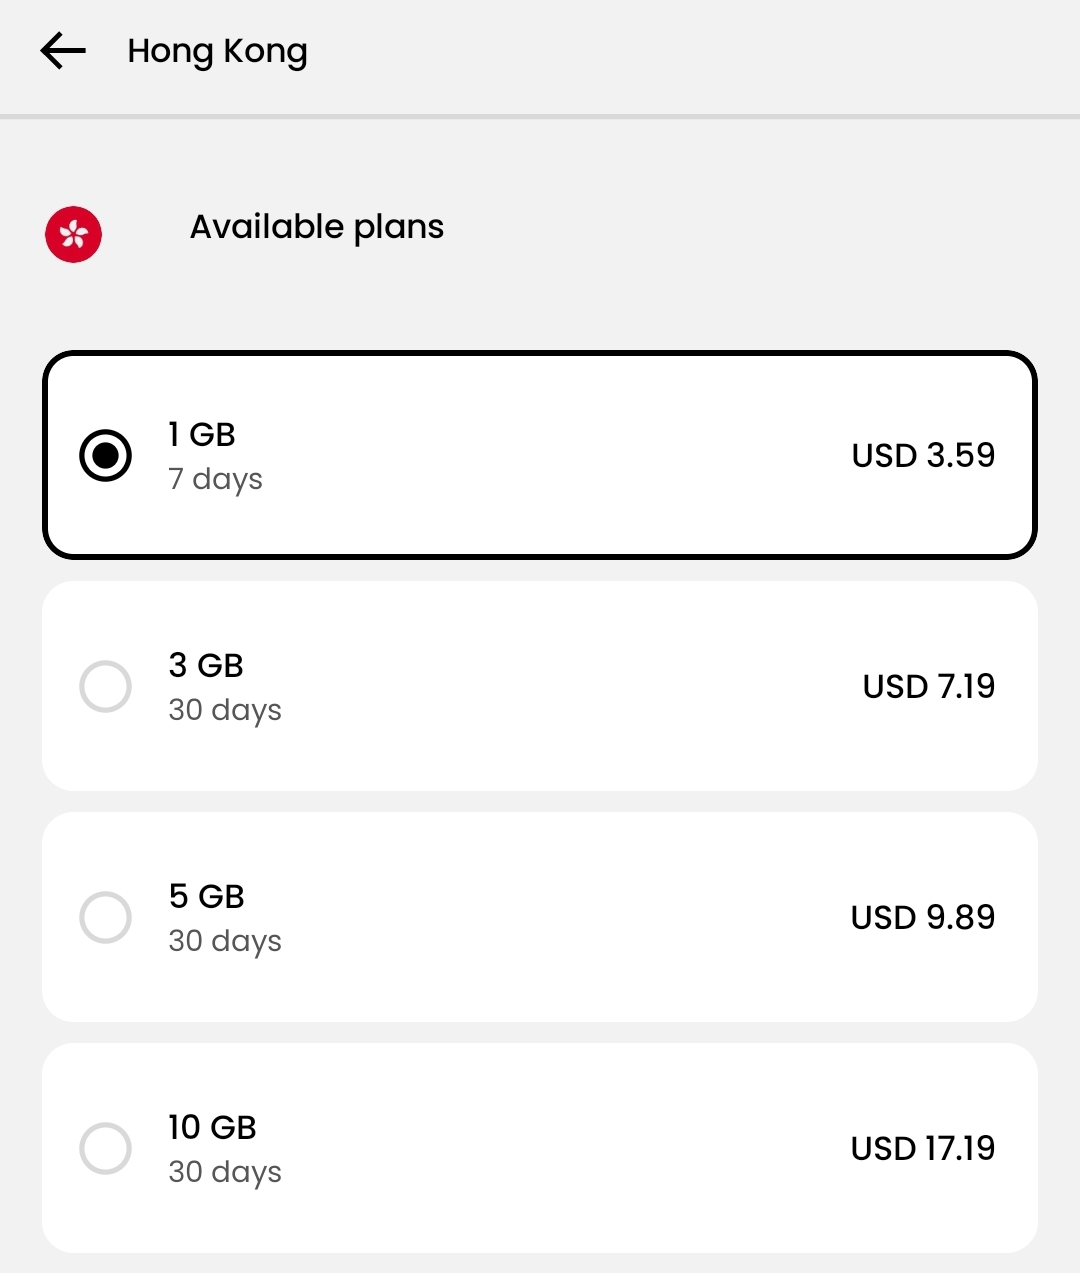The image size is (1080, 1273).
Task: Choose the 10 GB 30 days plan card
Action: coord(540,1148)
